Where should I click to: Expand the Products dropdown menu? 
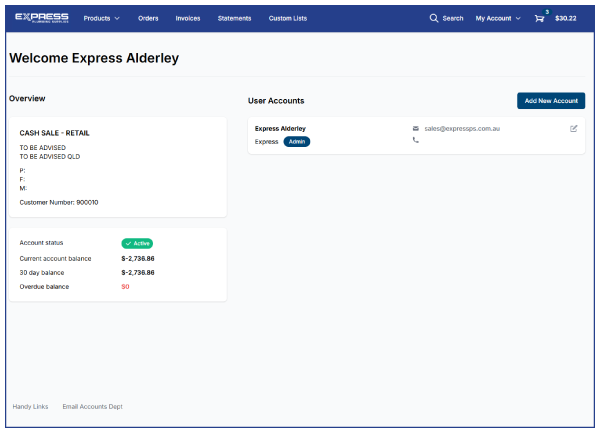tap(101, 18)
